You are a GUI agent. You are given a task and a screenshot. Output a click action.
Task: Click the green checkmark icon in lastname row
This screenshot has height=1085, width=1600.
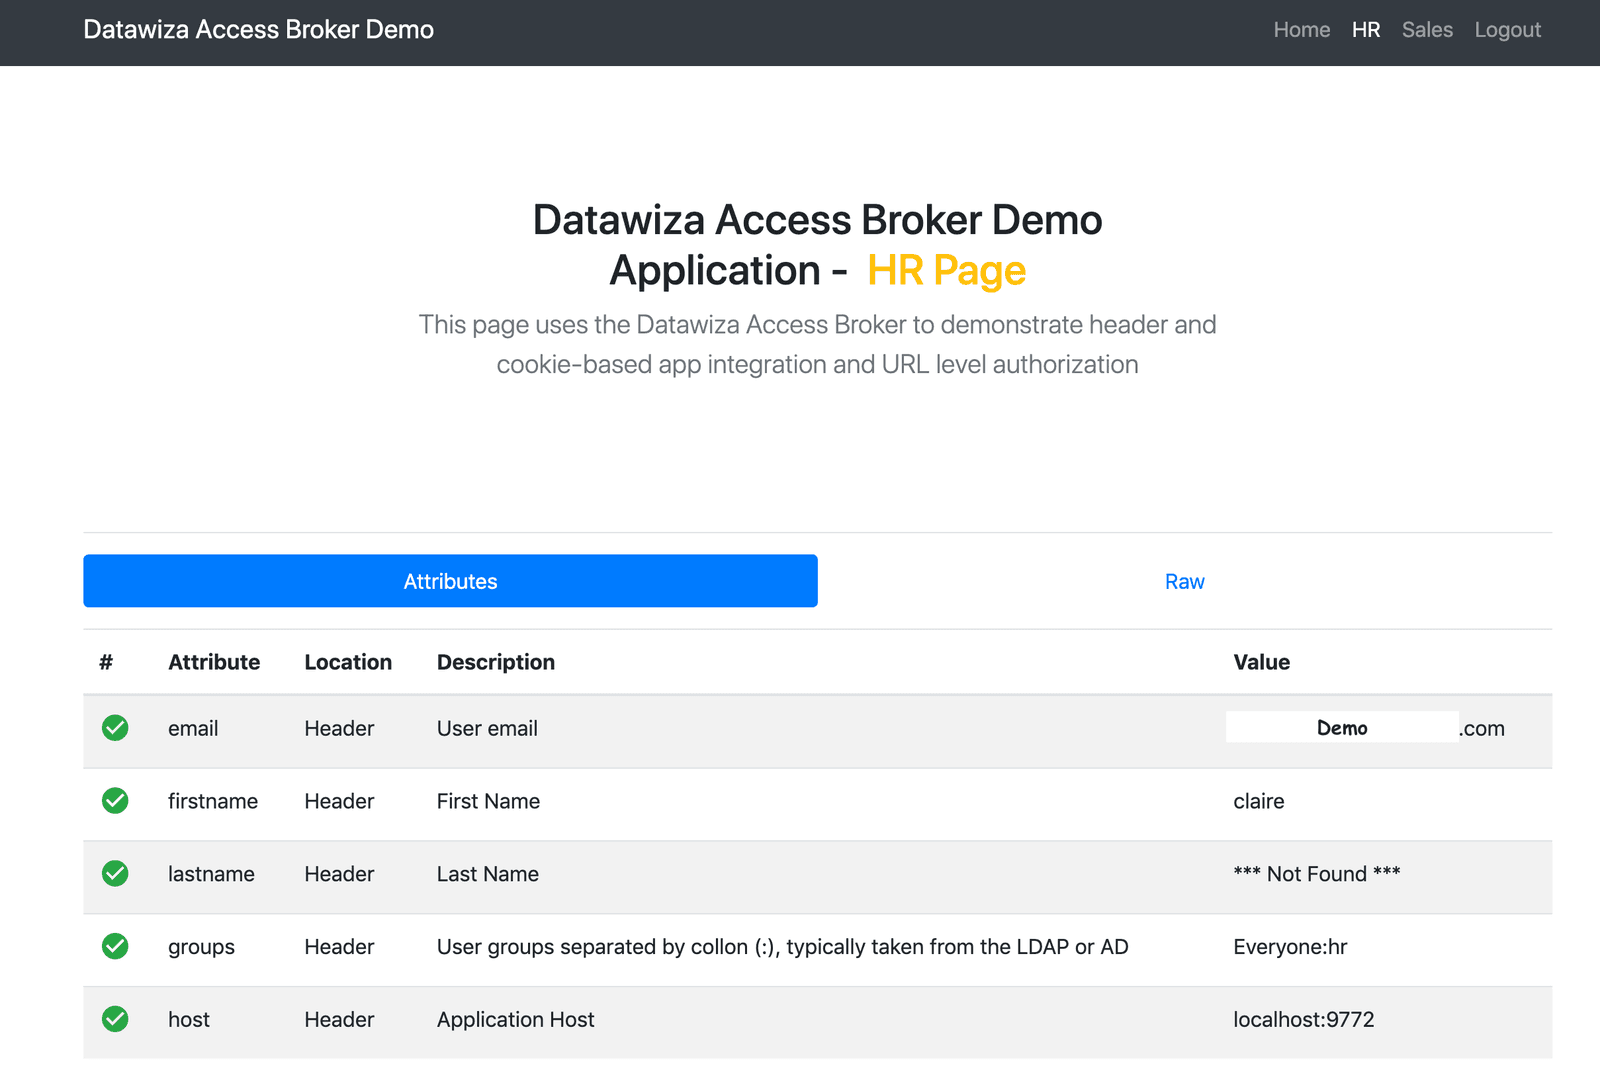pyautogui.click(x=115, y=874)
